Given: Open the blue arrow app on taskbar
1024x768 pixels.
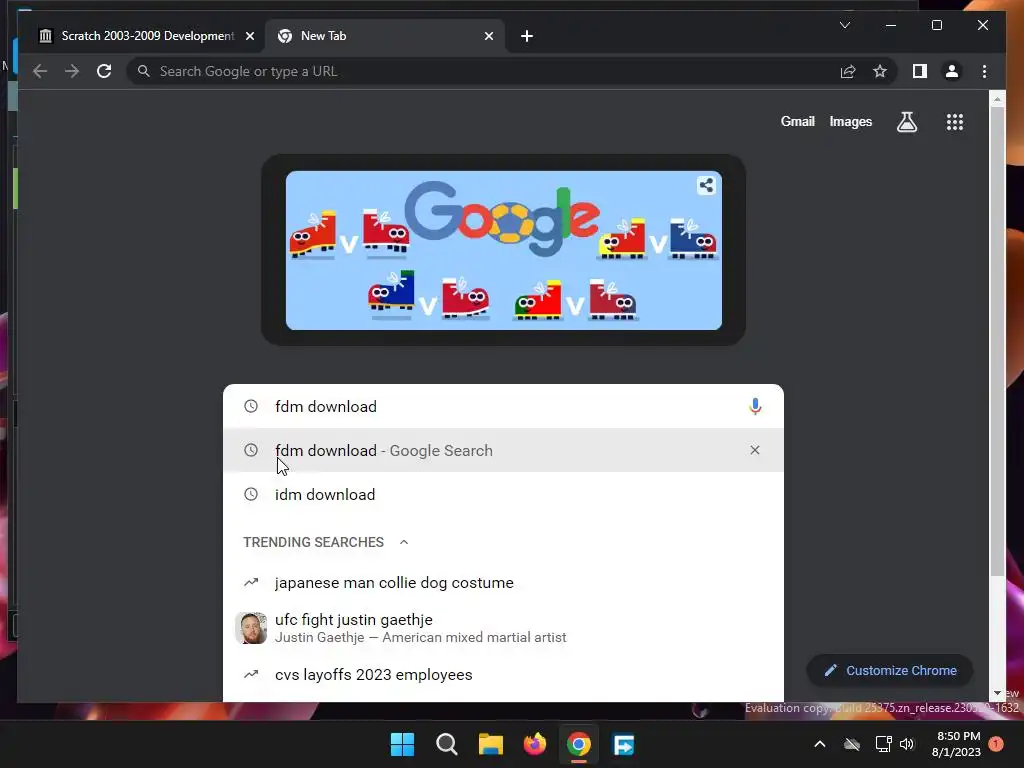Looking at the screenshot, I should (623, 744).
